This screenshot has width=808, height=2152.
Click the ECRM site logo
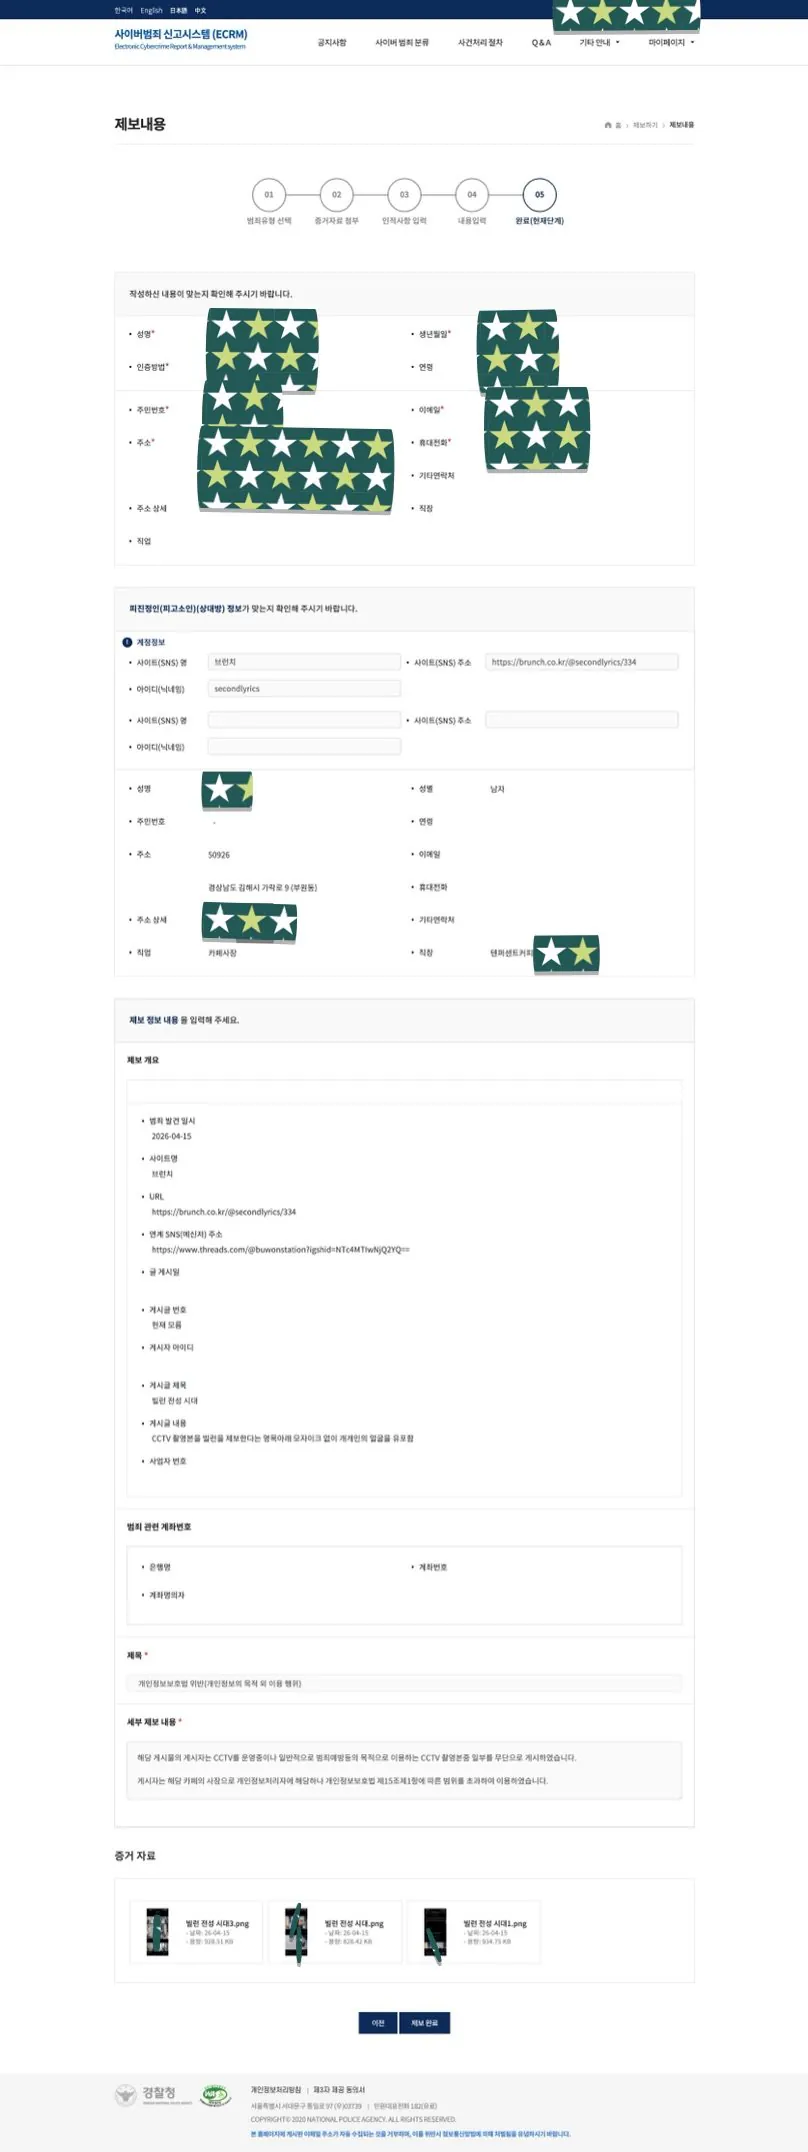coord(180,38)
